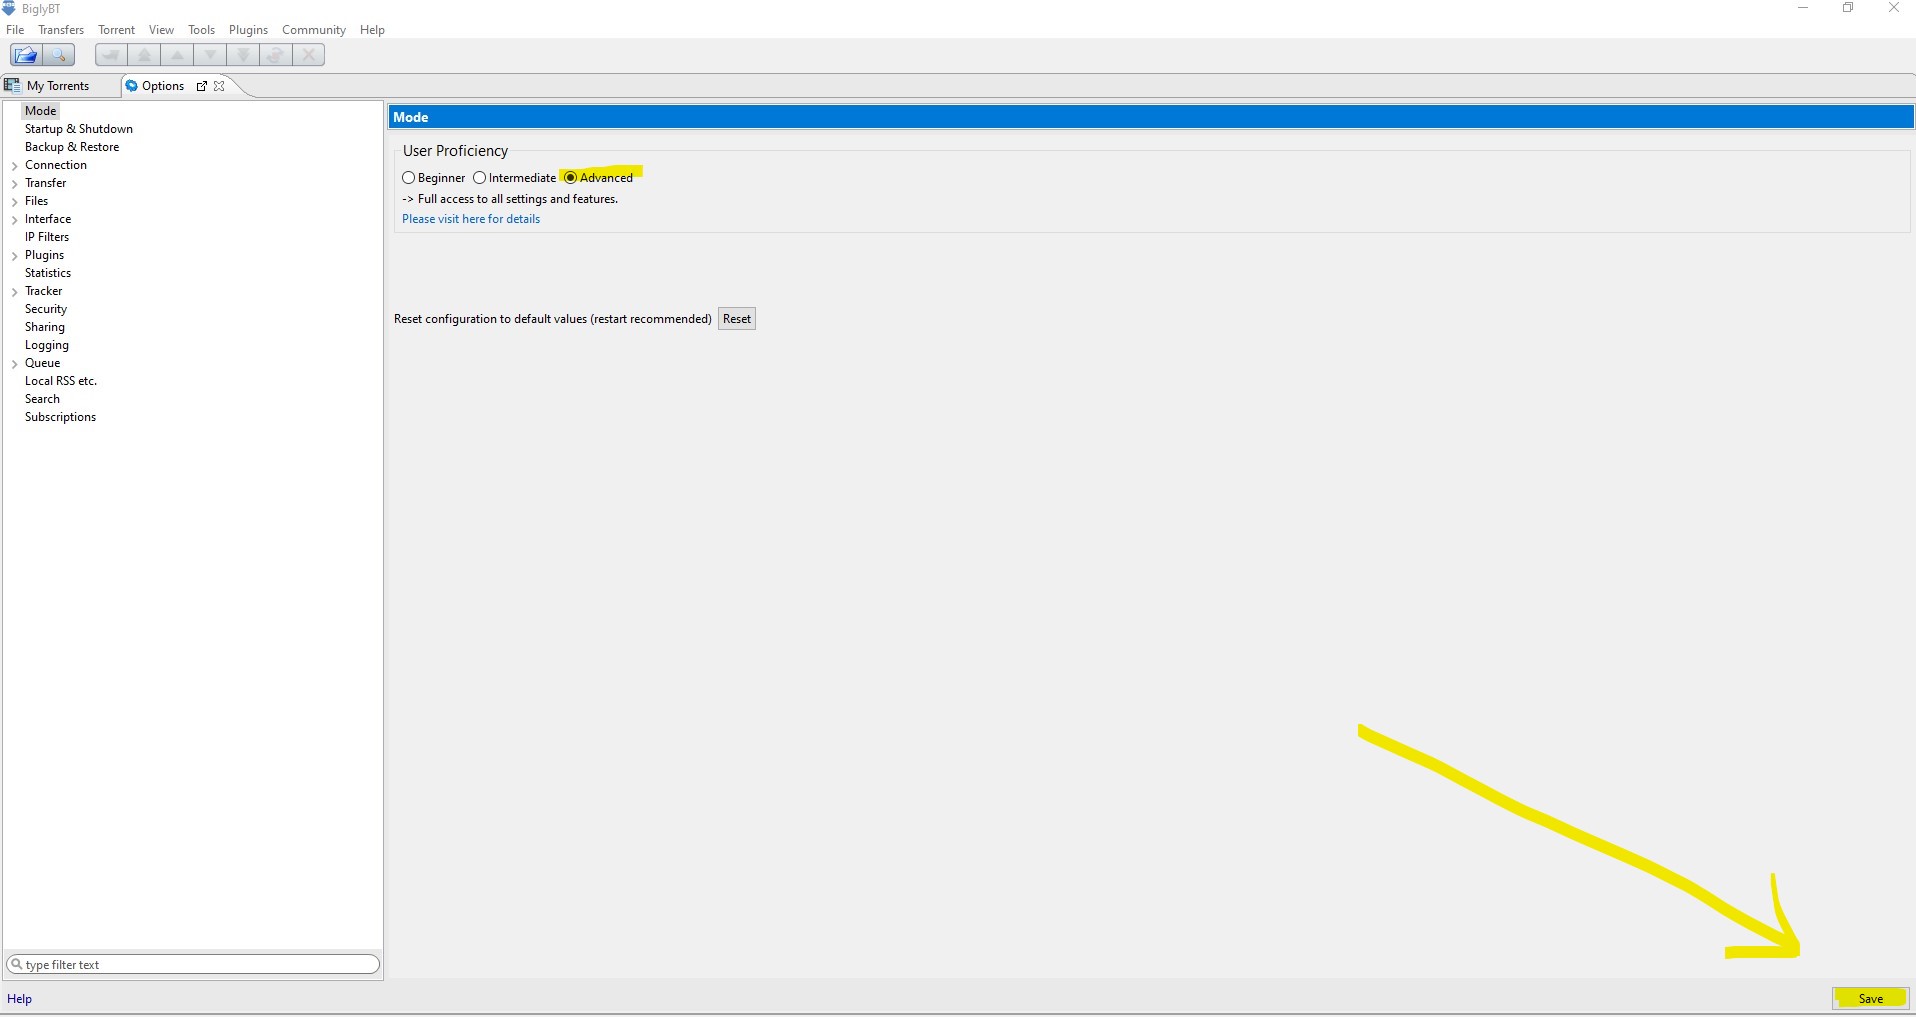This screenshot has height=1017, width=1916.
Task: Select Search in options tree
Action: (x=42, y=399)
